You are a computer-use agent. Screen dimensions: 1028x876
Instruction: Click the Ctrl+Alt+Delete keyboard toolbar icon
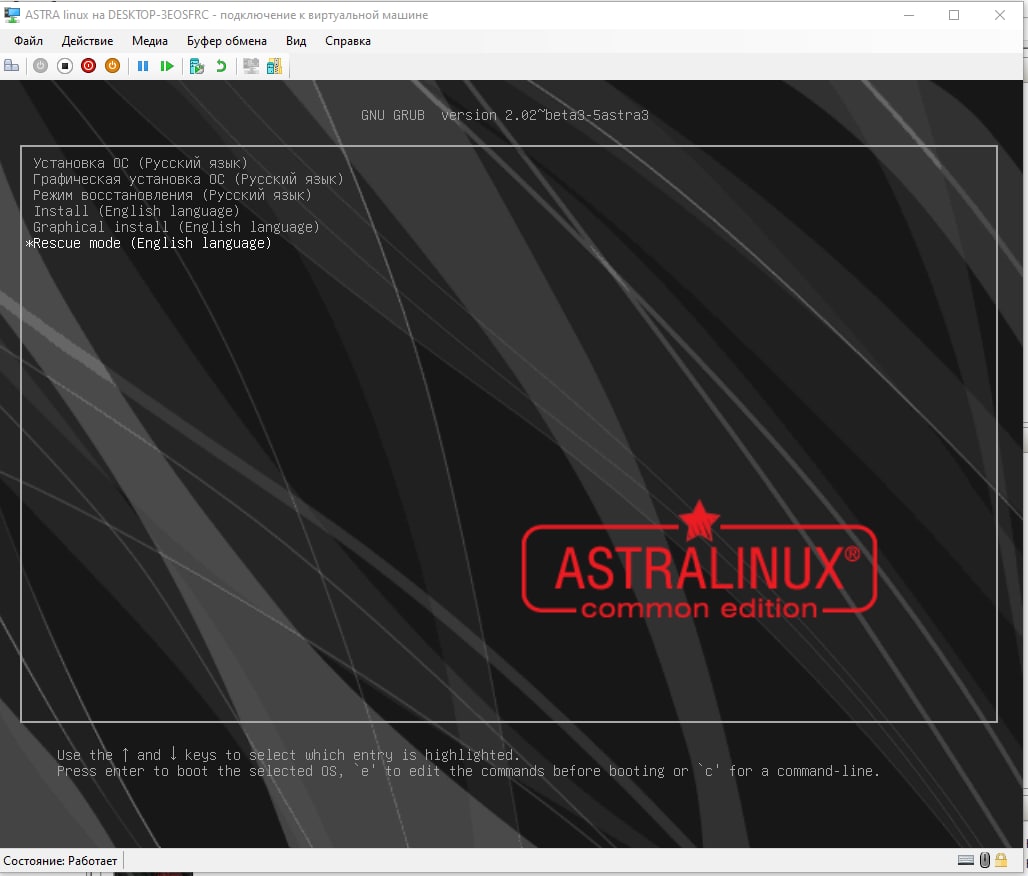tap(12, 66)
